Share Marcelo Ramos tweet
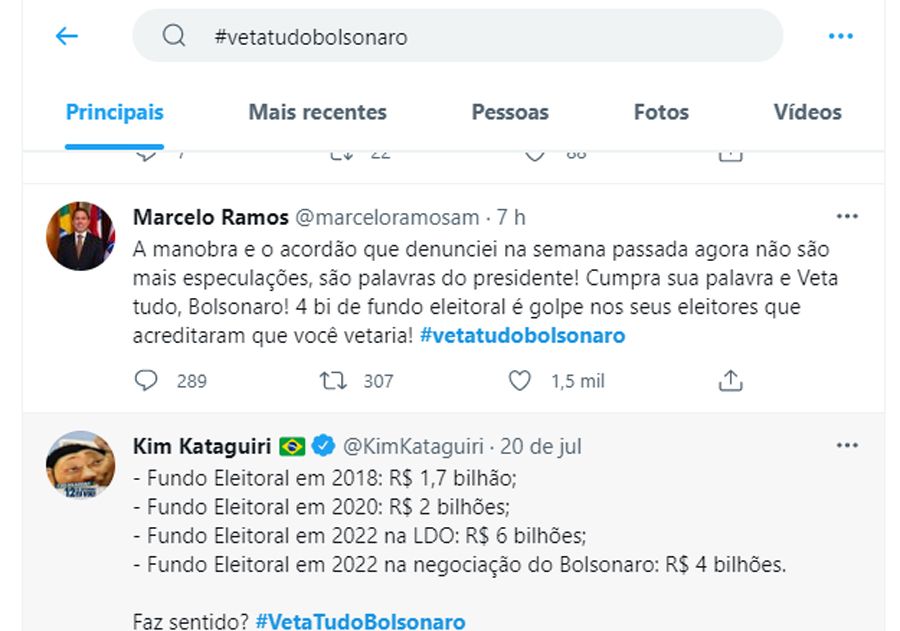 point(731,381)
